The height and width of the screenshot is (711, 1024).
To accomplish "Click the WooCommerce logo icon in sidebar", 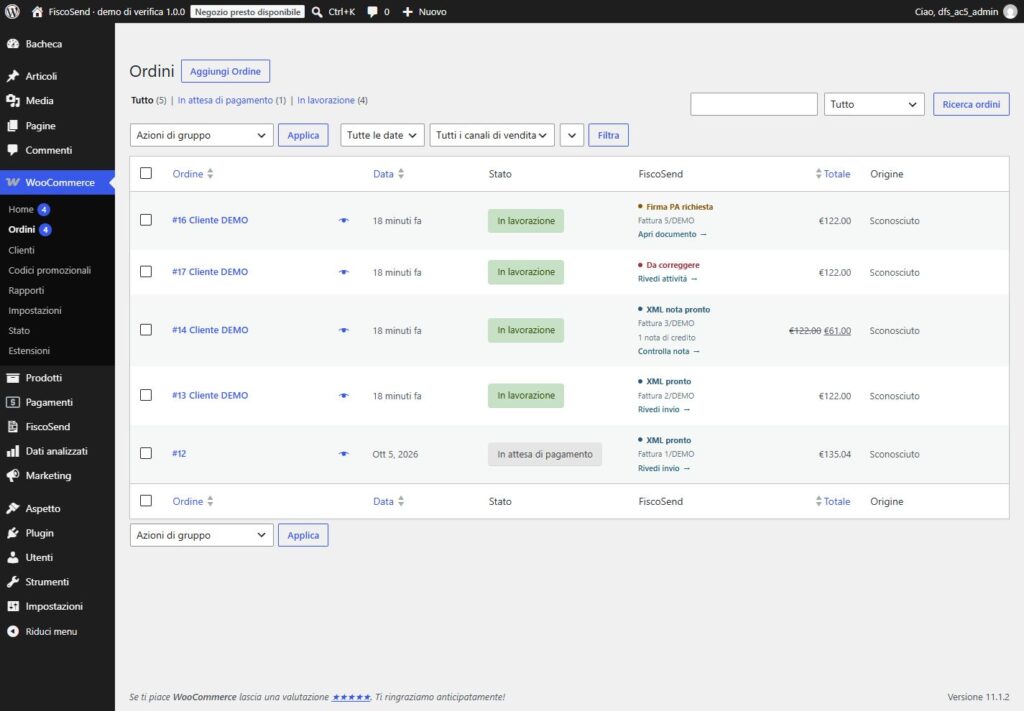I will pyautogui.click(x=12, y=182).
